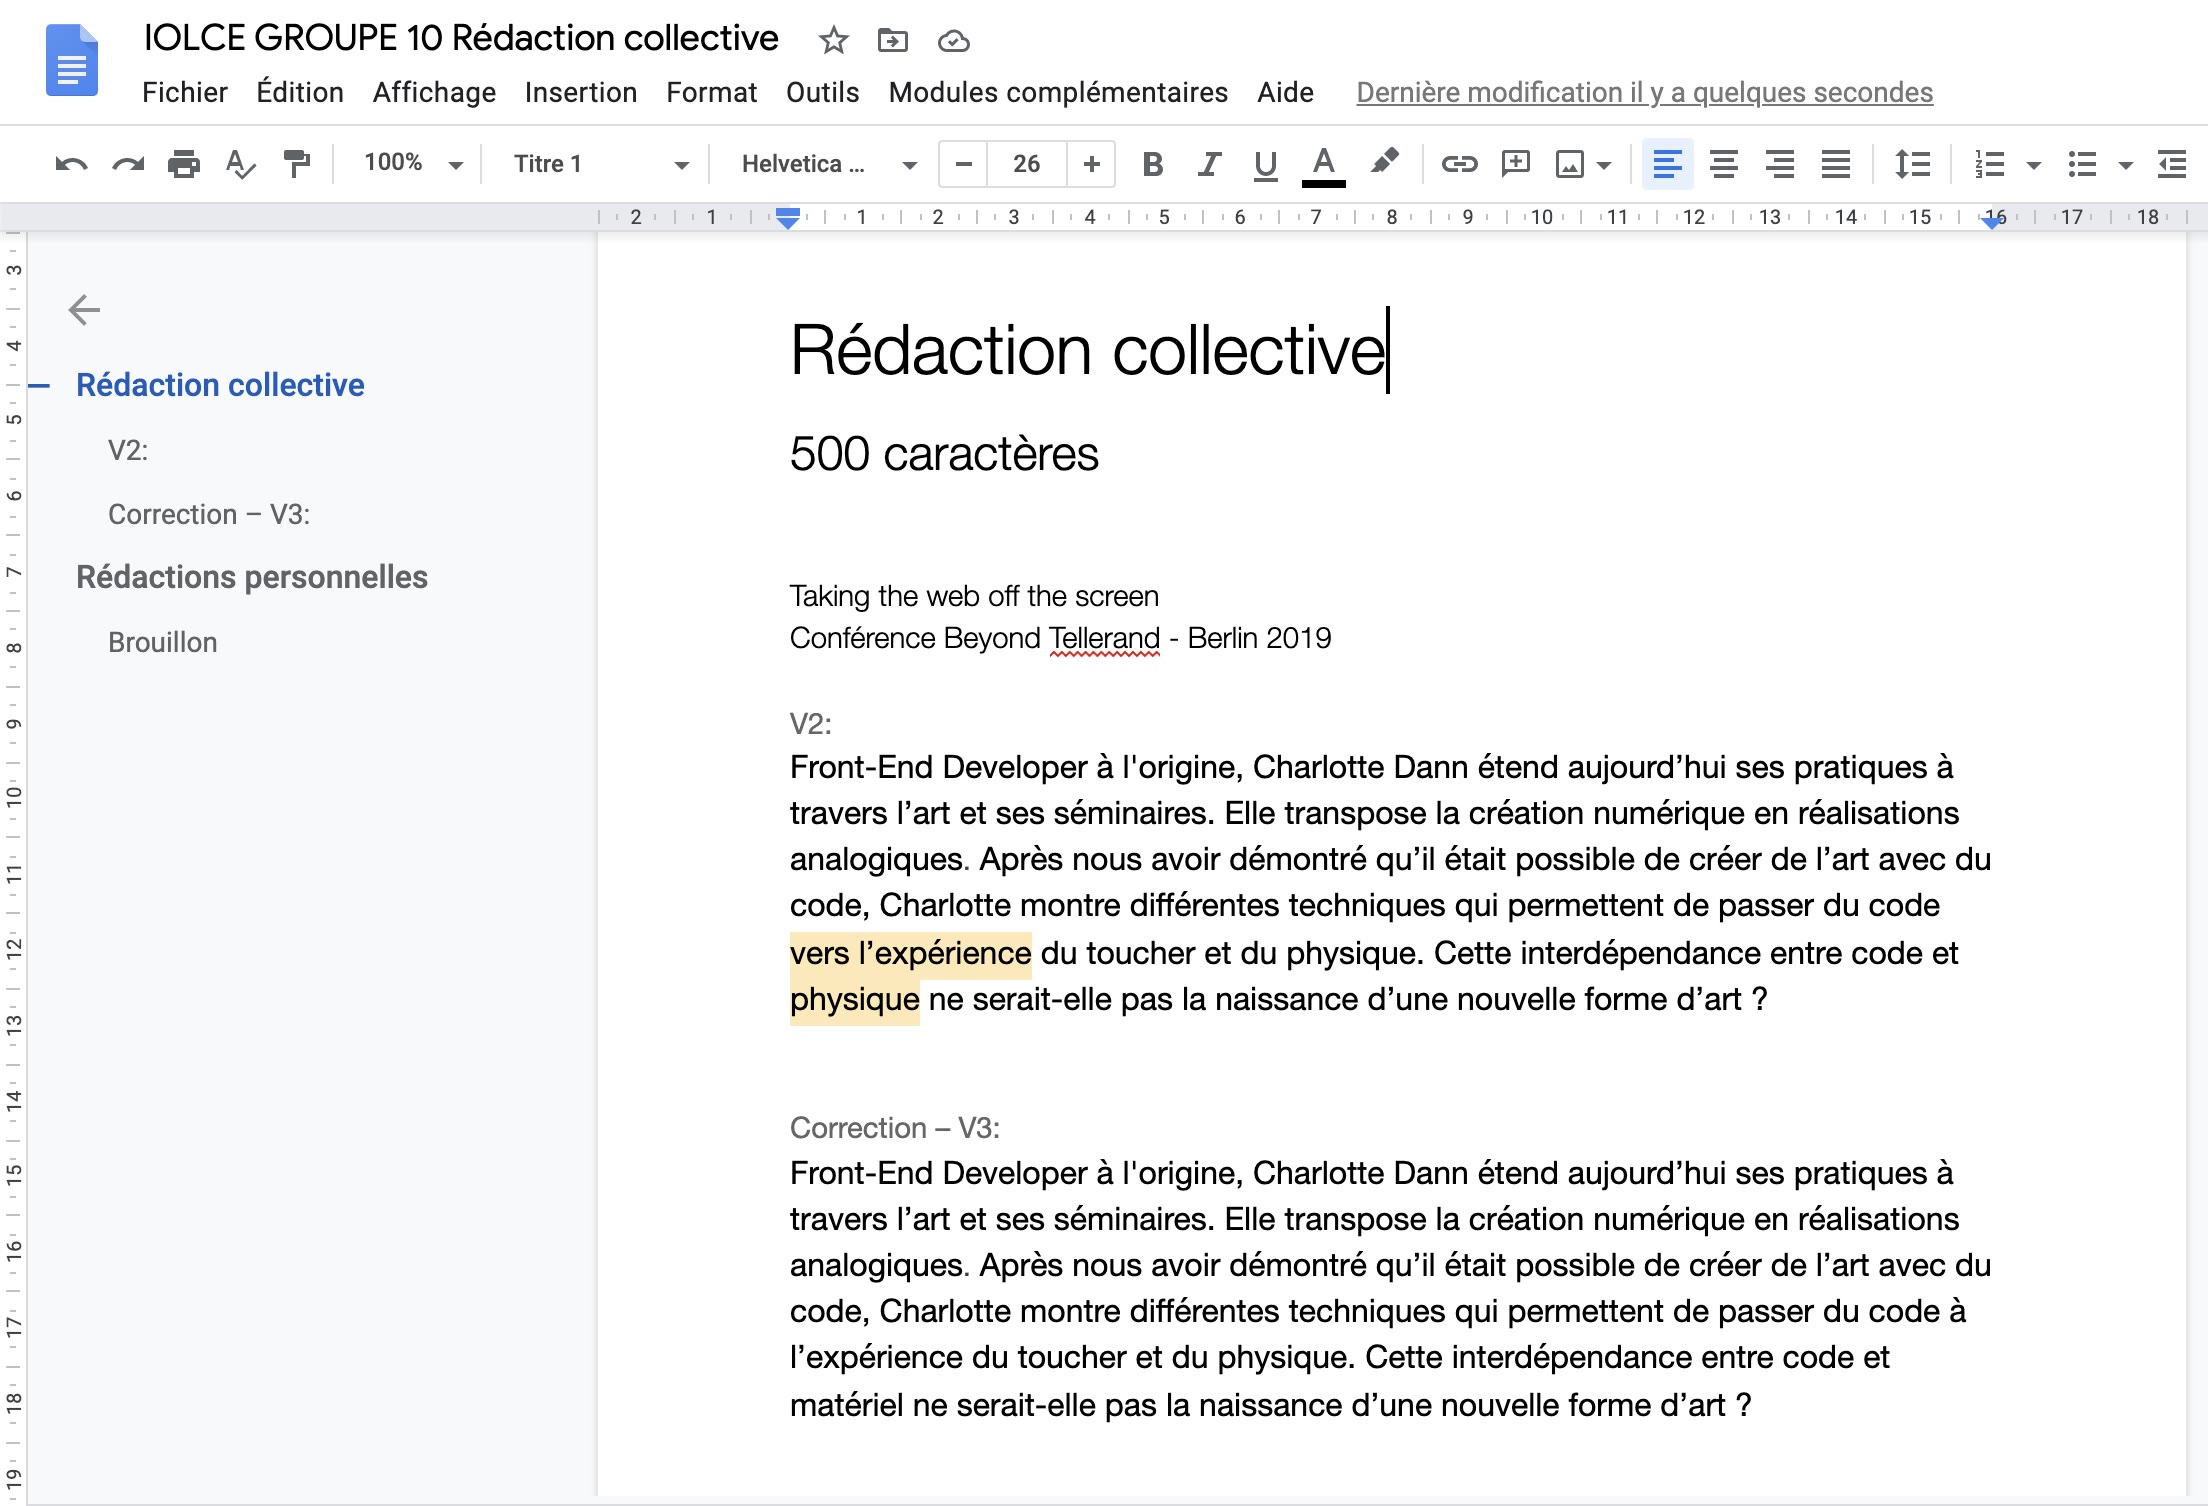The image size is (2208, 1506).
Task: Open the Édition menu
Action: click(x=300, y=92)
